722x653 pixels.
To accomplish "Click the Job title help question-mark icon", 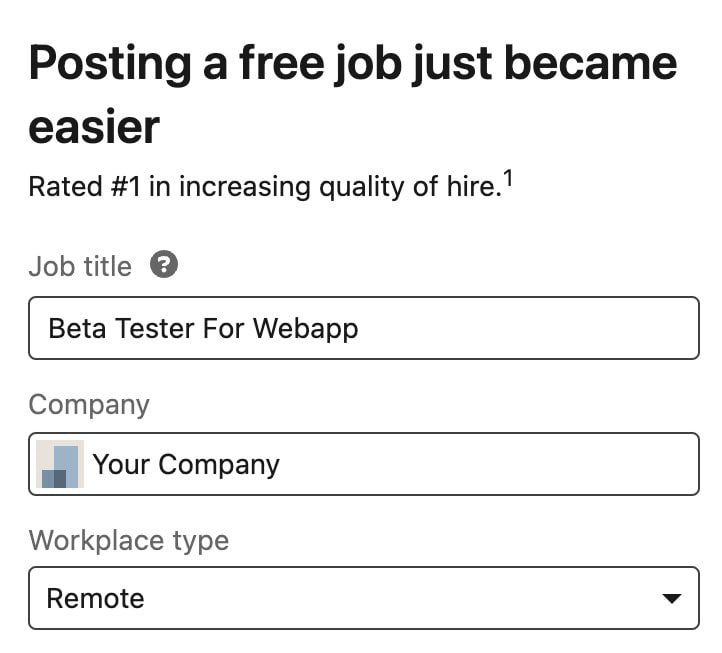I will (164, 264).
